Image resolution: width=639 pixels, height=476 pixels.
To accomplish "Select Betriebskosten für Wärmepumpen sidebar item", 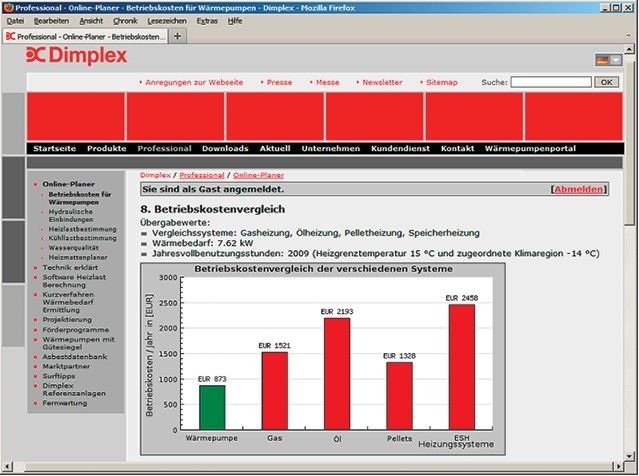I will point(80,198).
